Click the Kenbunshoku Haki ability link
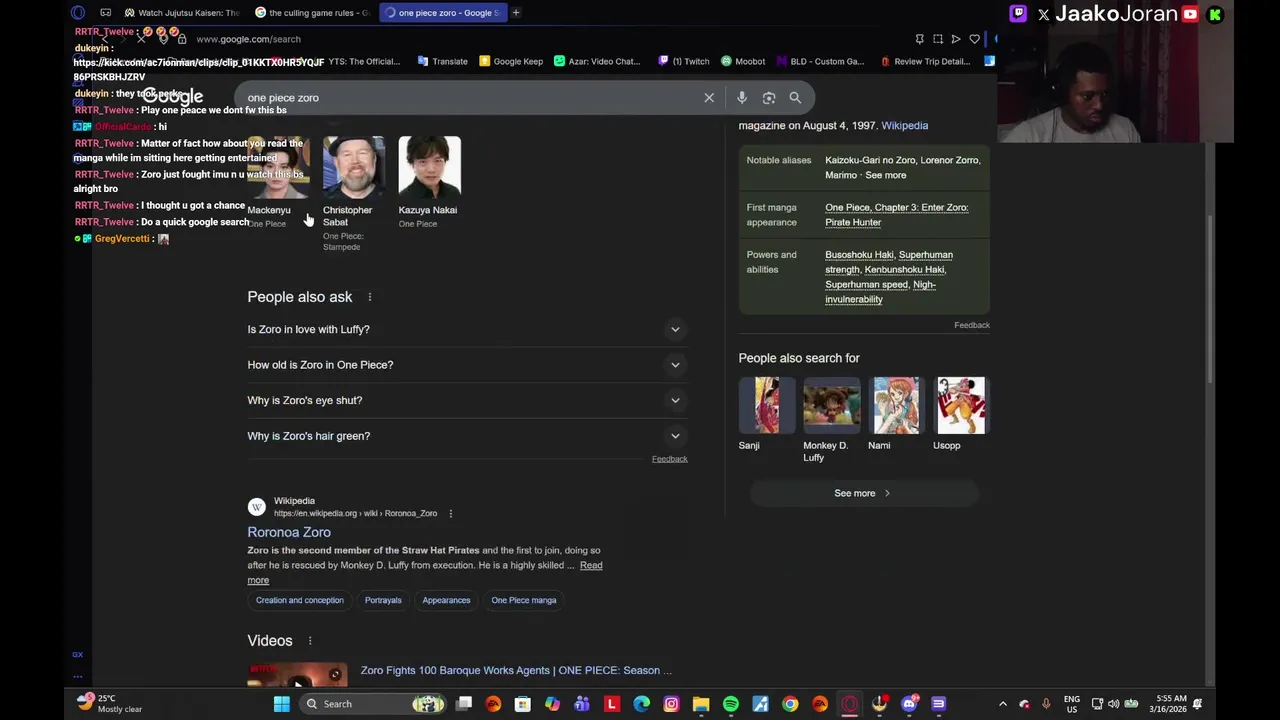 tap(904, 270)
